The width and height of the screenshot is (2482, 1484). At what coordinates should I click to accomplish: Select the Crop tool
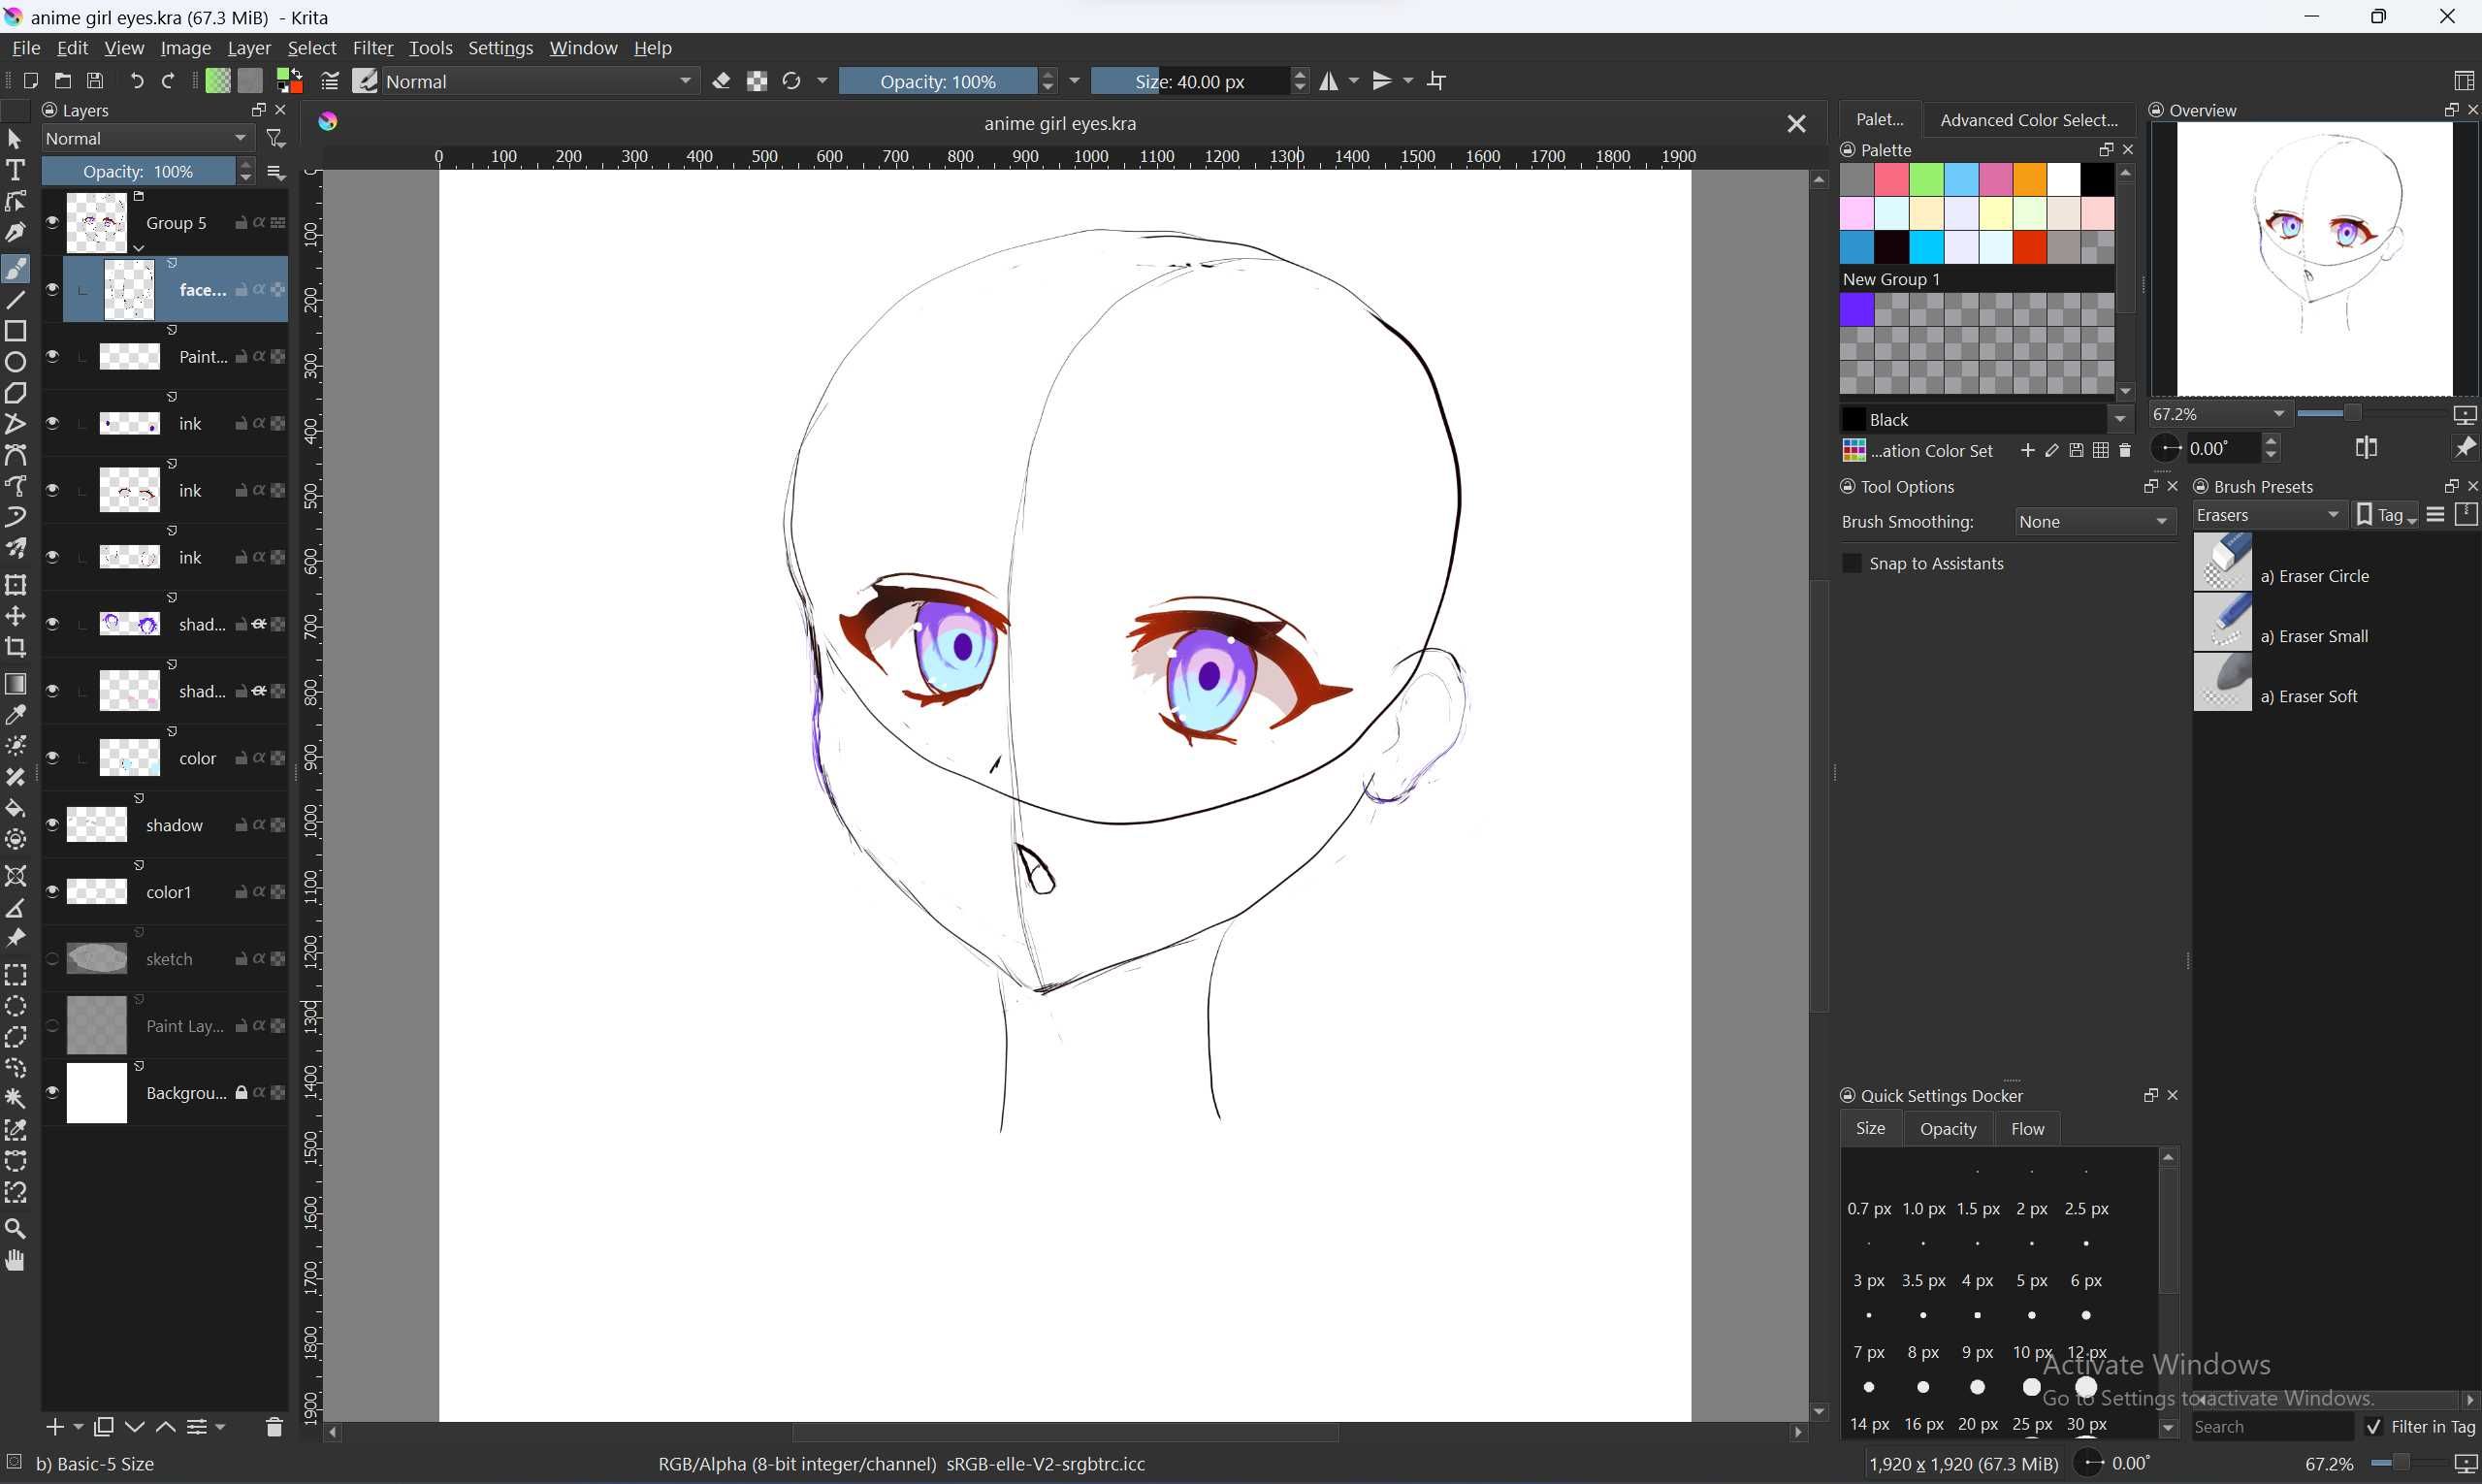point(15,647)
